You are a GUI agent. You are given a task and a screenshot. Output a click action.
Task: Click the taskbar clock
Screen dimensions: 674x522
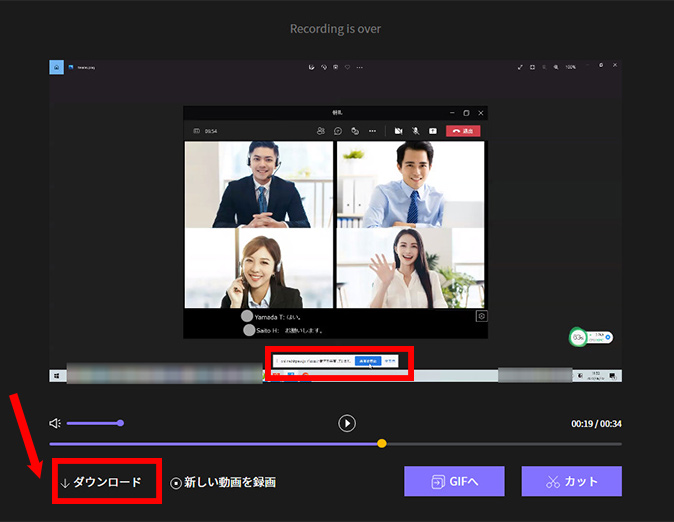596,376
